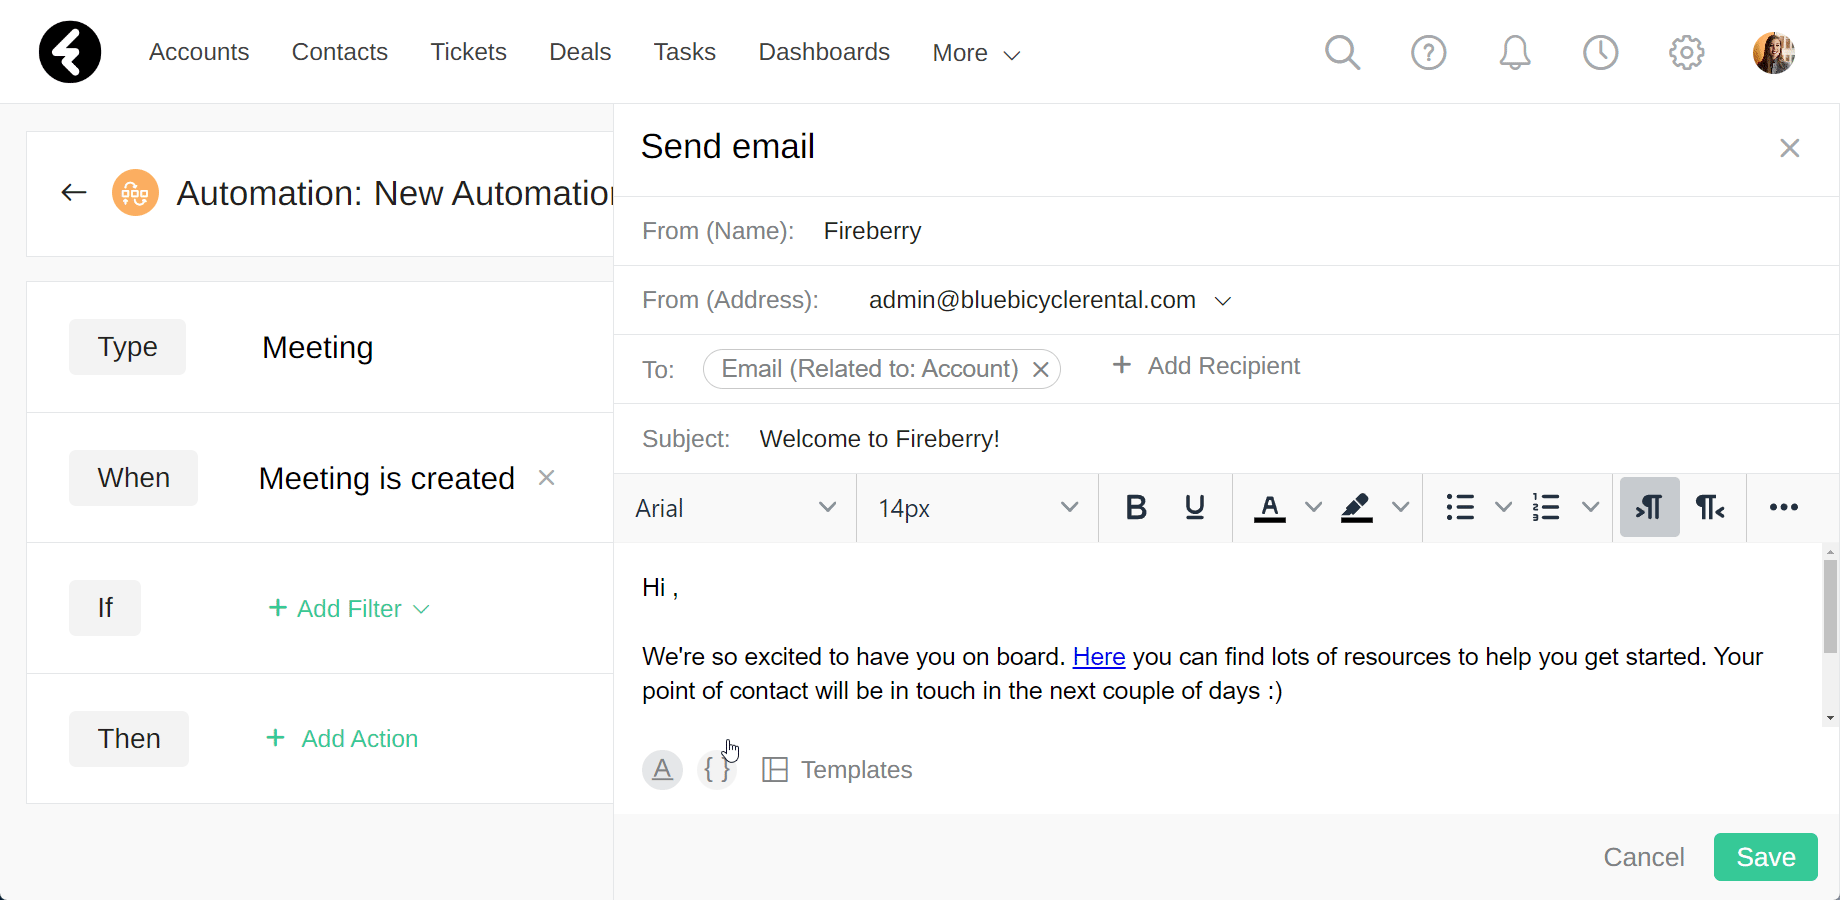Insert a dynamic field with curly braces
This screenshot has width=1840, height=900.
click(717, 770)
